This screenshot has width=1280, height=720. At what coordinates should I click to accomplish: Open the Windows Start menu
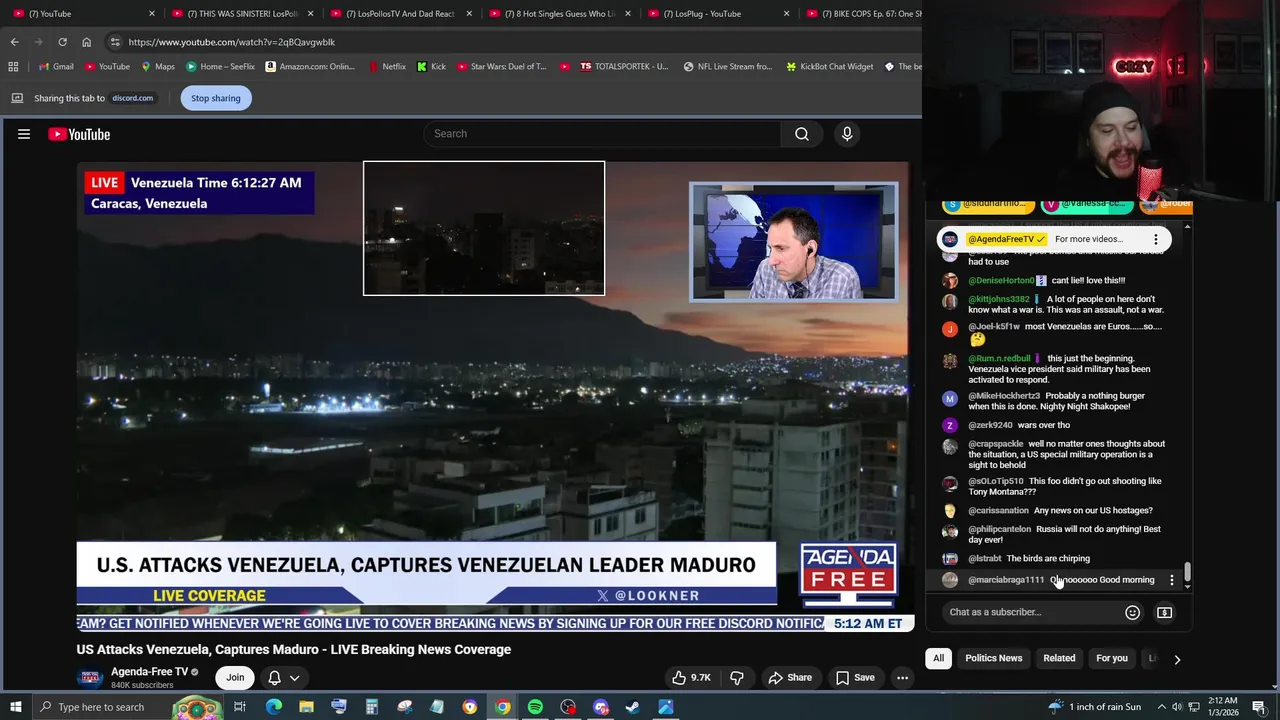tap(13, 707)
